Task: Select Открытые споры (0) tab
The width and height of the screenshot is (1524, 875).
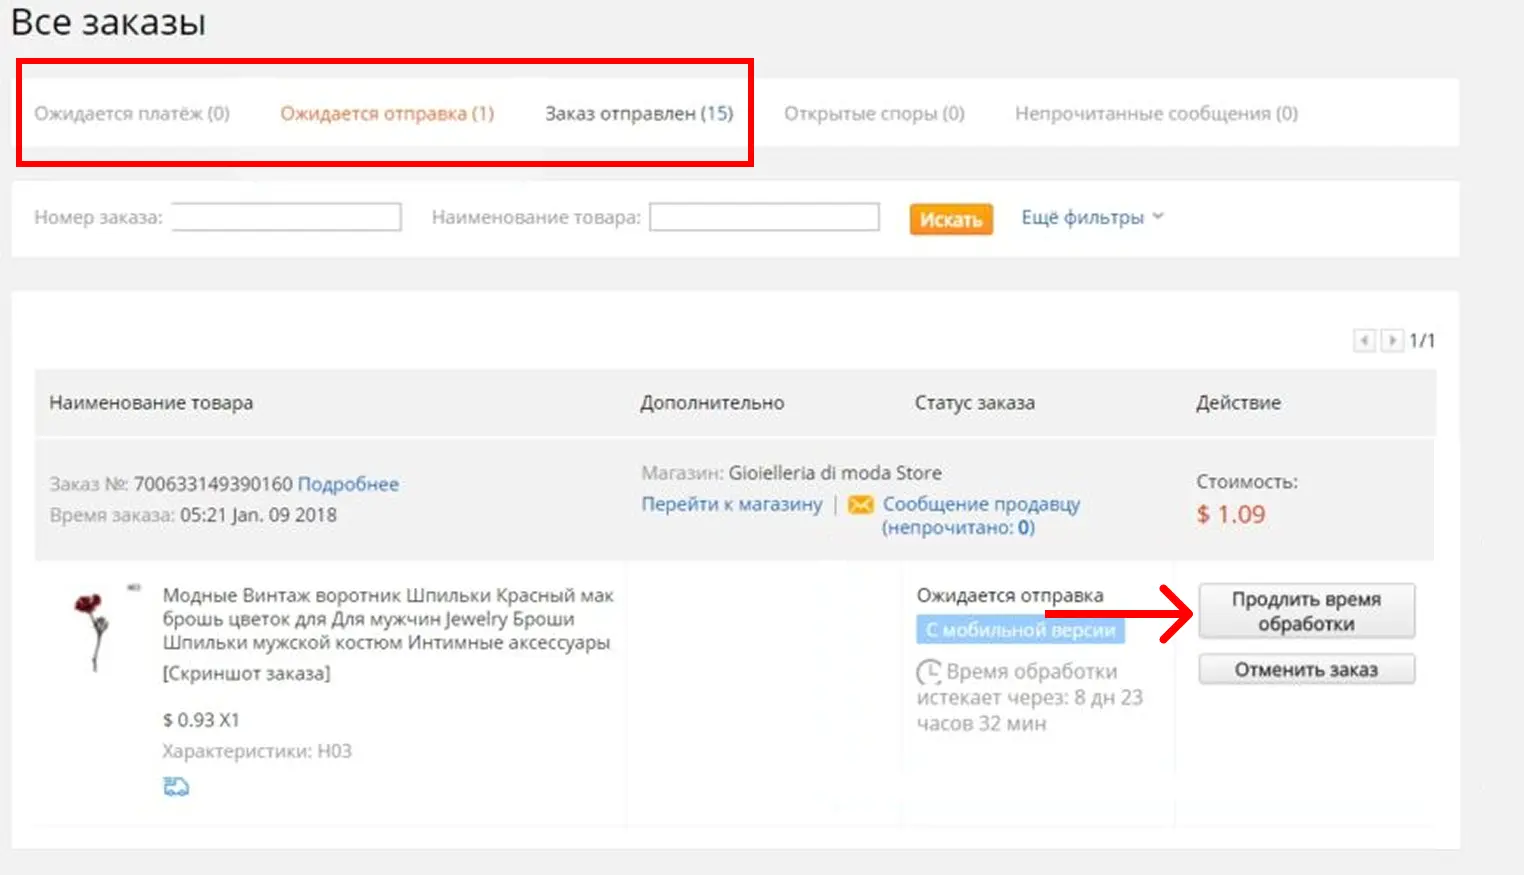Action: click(x=874, y=114)
